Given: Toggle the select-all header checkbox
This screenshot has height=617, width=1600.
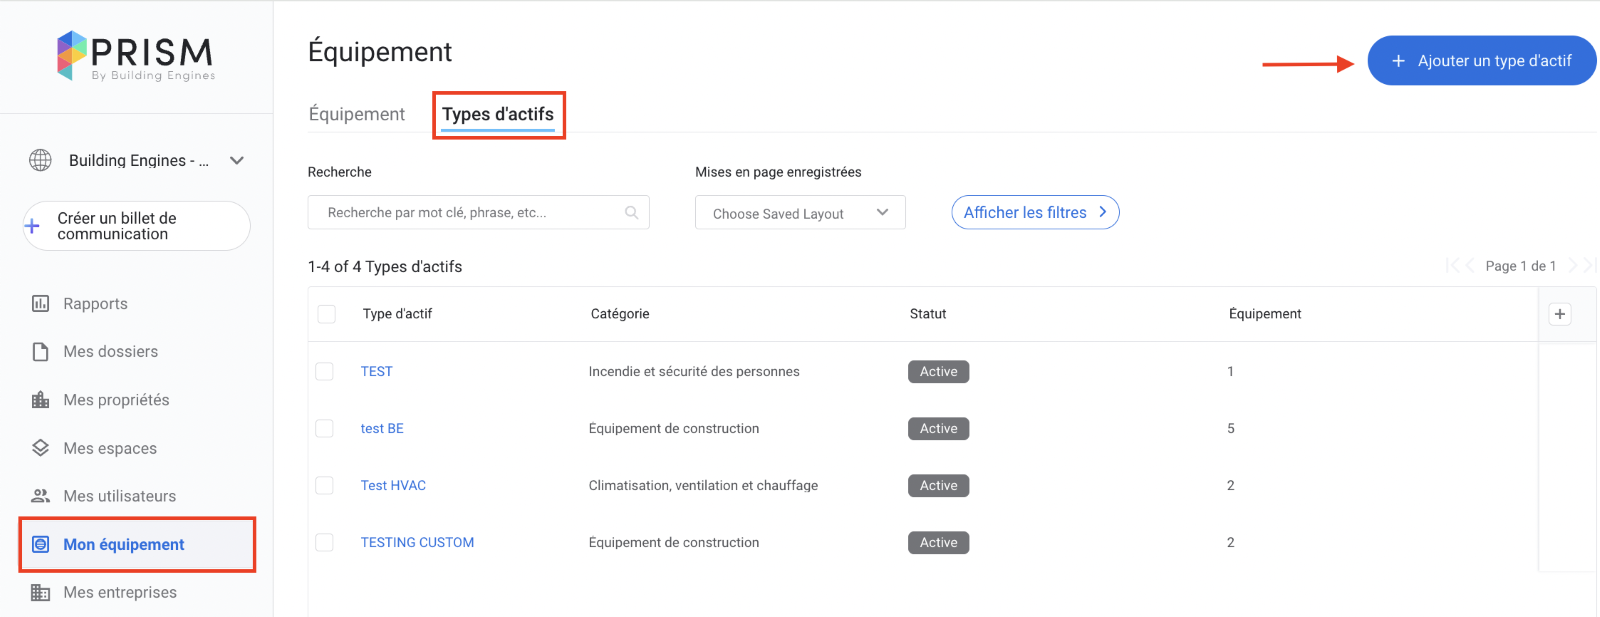Looking at the screenshot, I should [327, 314].
